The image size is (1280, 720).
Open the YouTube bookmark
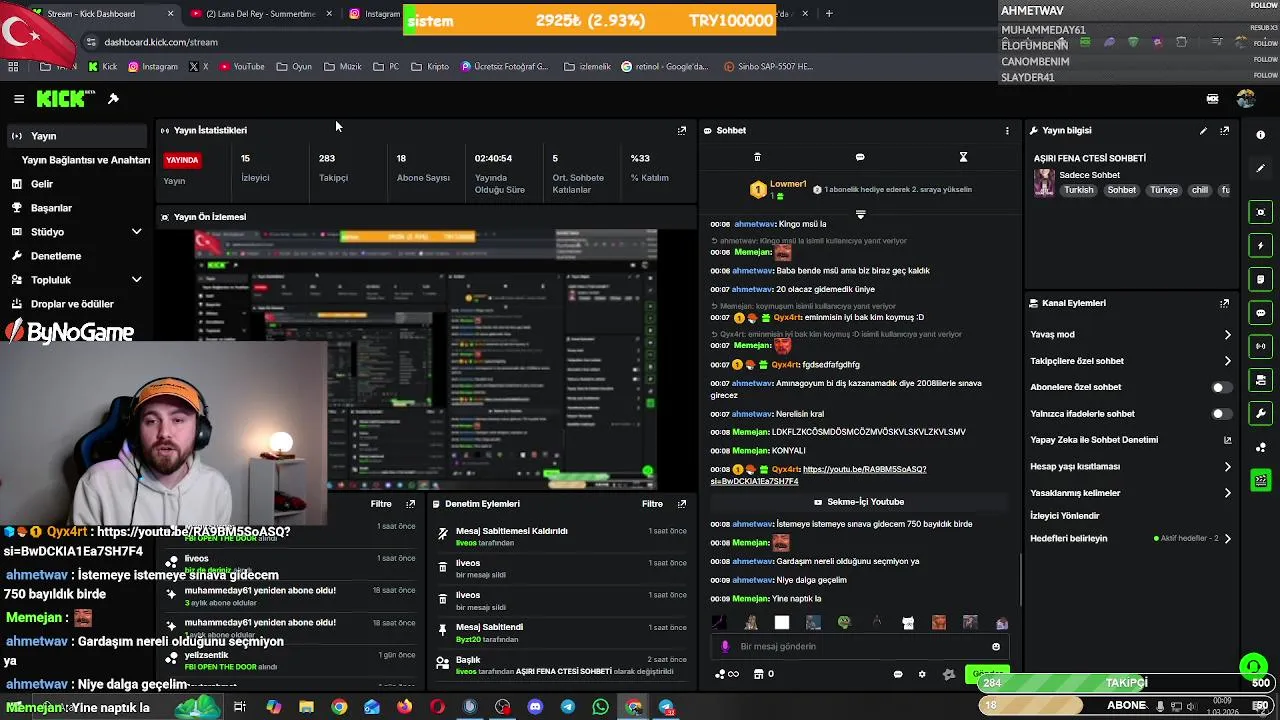[241, 67]
